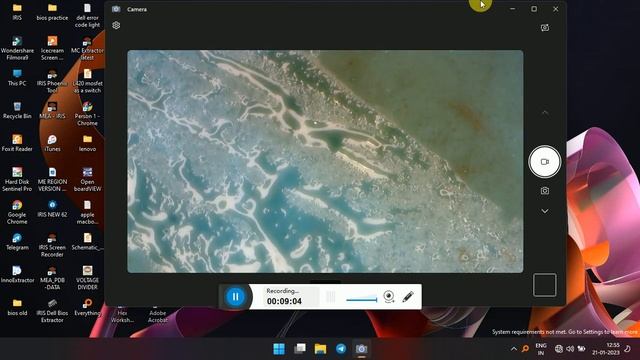Open ME REGION VERSION document
640x360 pixels.
52,180
